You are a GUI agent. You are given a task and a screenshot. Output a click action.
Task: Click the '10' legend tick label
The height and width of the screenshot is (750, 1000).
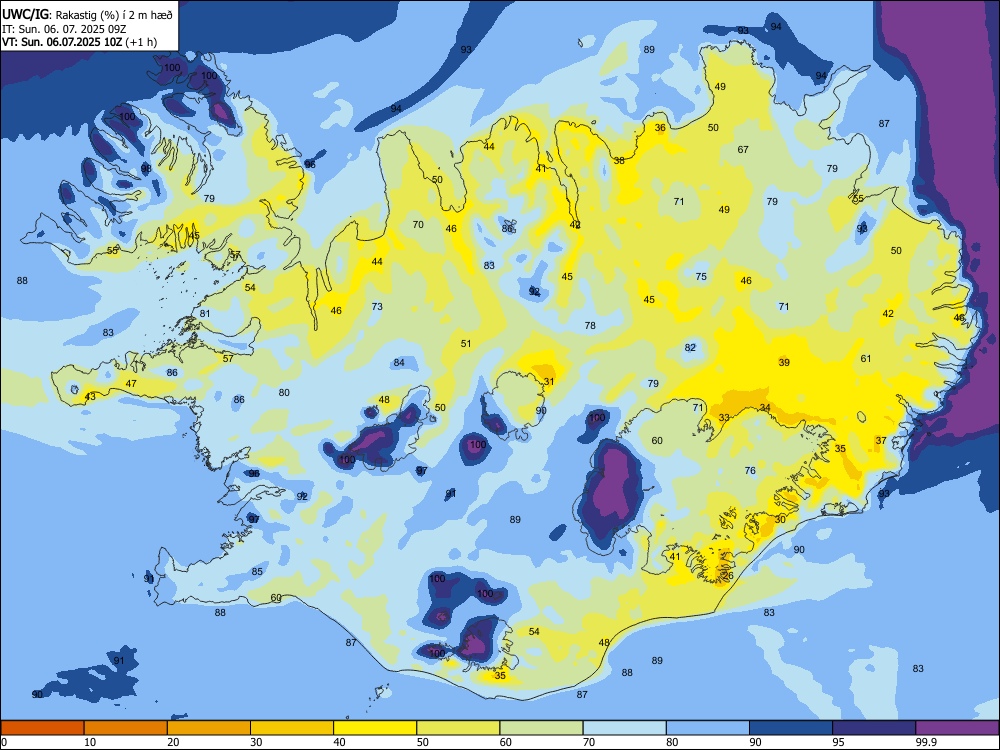(90, 742)
